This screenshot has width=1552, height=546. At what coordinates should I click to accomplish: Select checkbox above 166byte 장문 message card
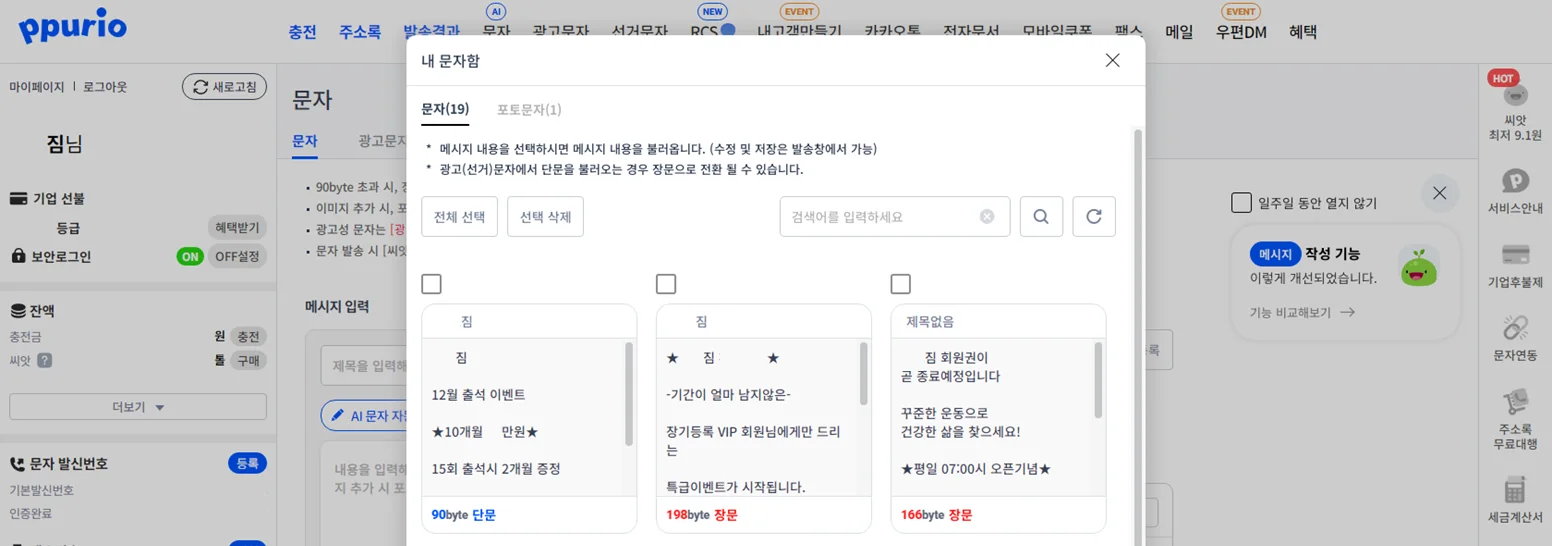(x=900, y=284)
